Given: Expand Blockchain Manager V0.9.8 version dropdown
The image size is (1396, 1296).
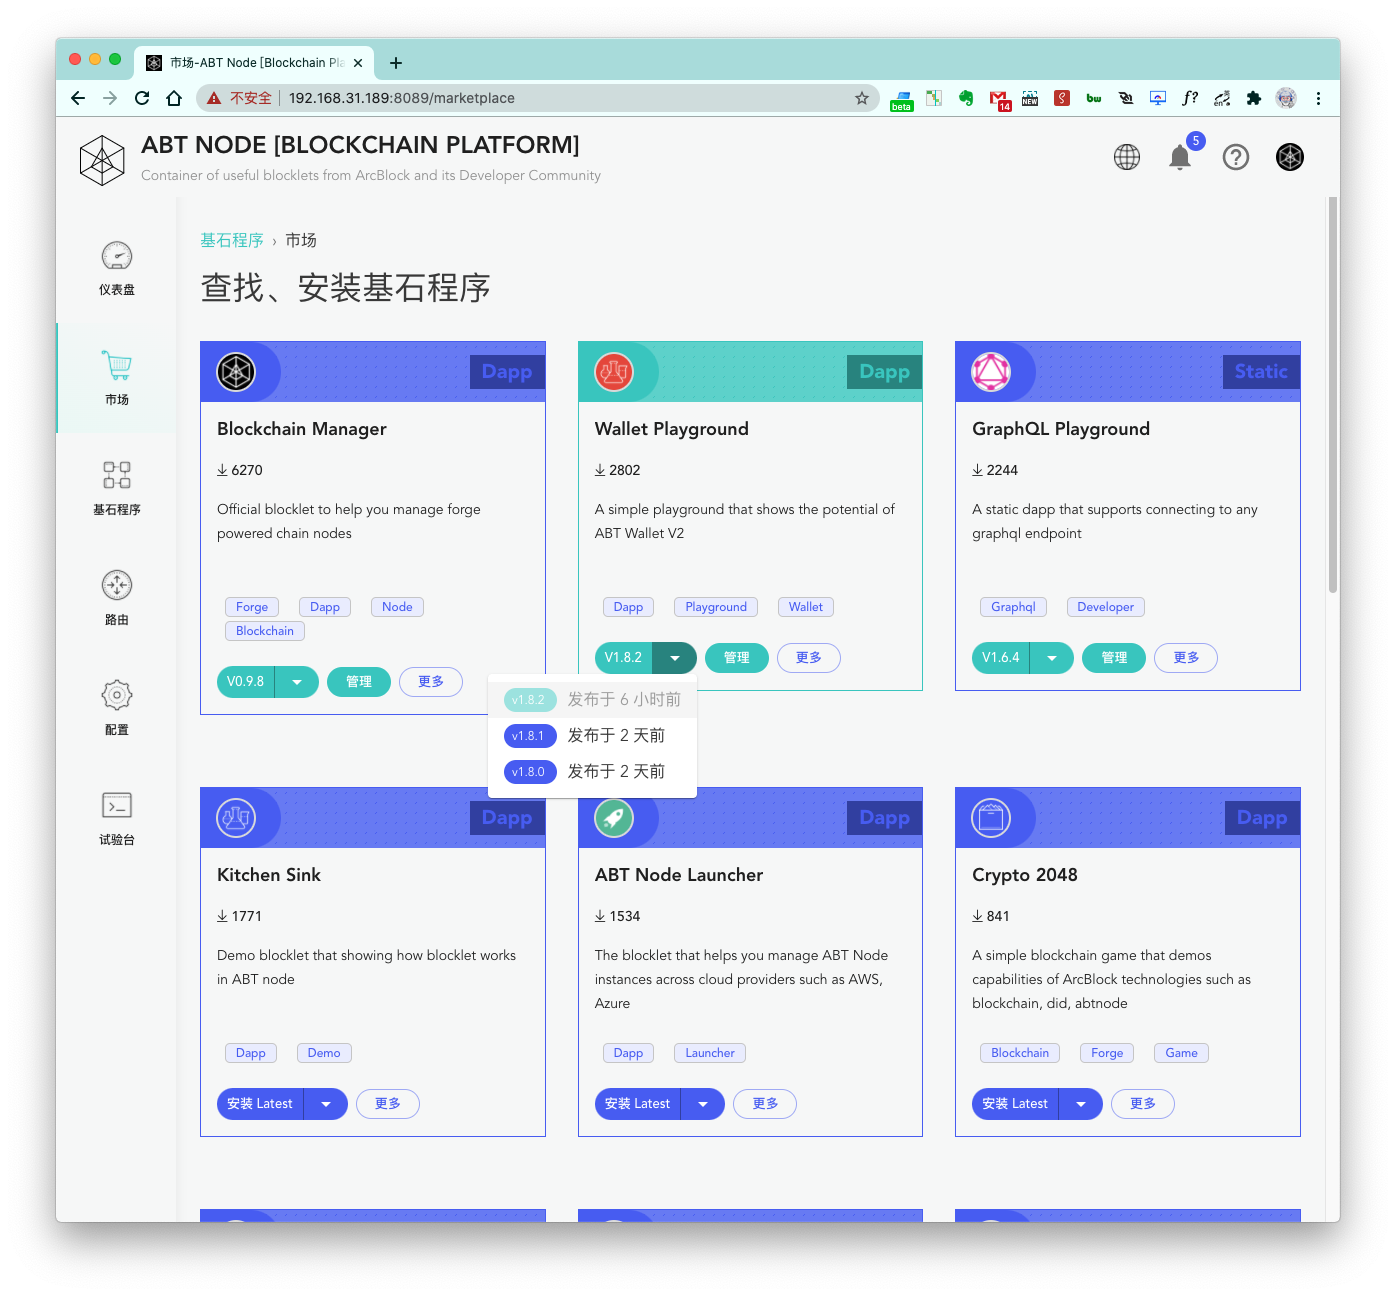Looking at the screenshot, I should tap(297, 682).
